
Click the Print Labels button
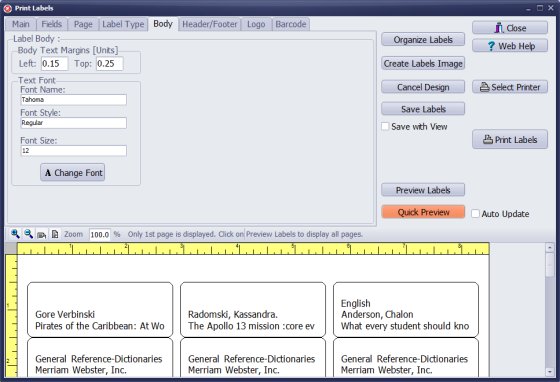510,139
